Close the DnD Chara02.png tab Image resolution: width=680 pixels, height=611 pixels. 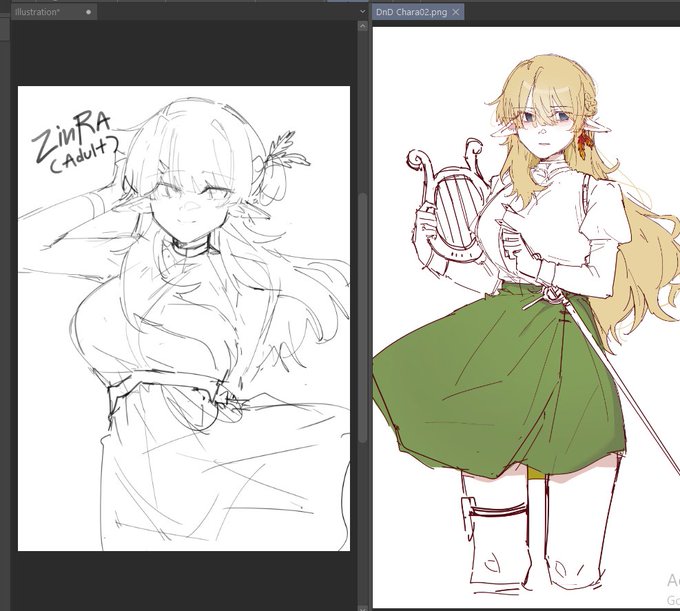pyautogui.click(x=456, y=12)
